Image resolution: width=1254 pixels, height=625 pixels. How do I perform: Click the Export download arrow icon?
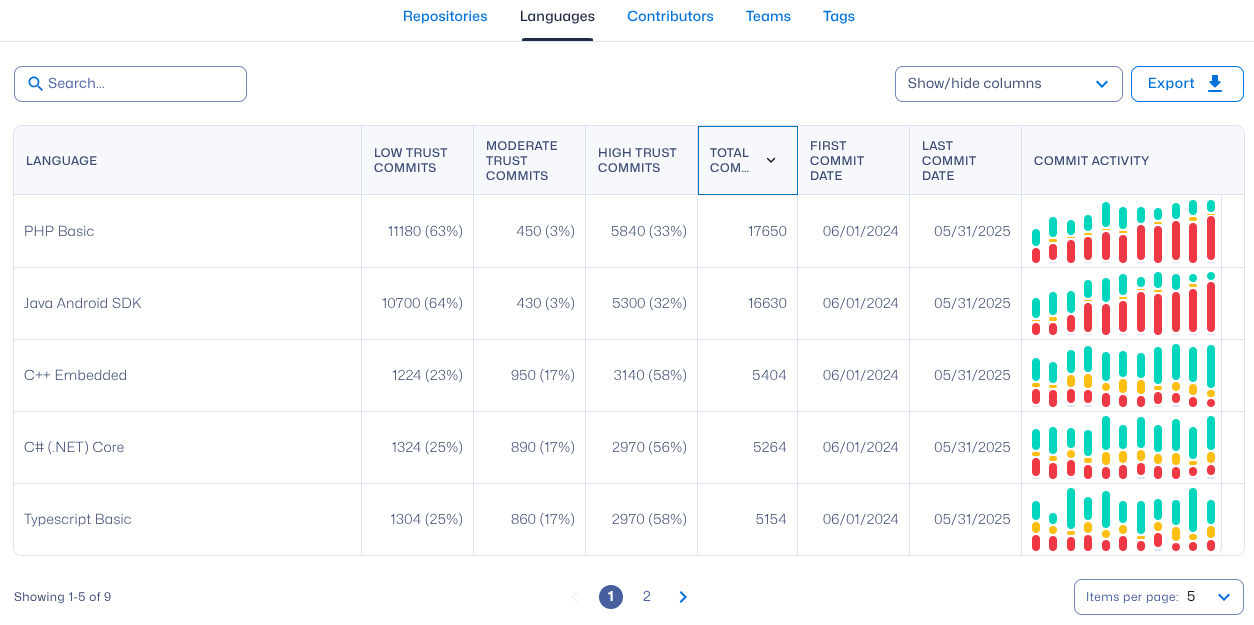click(1215, 84)
